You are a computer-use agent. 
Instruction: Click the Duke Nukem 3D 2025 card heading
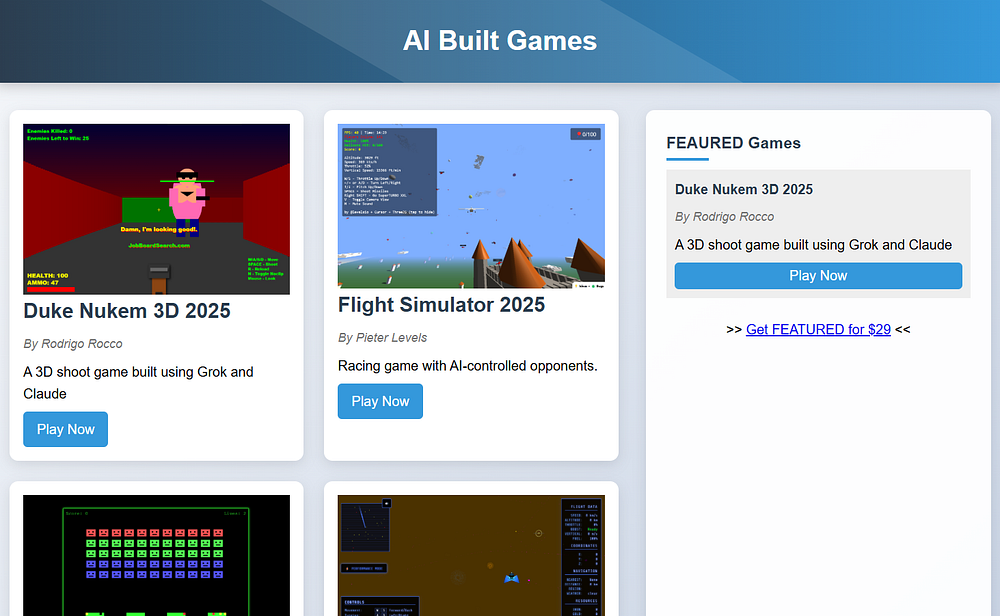pyautogui.click(x=127, y=311)
